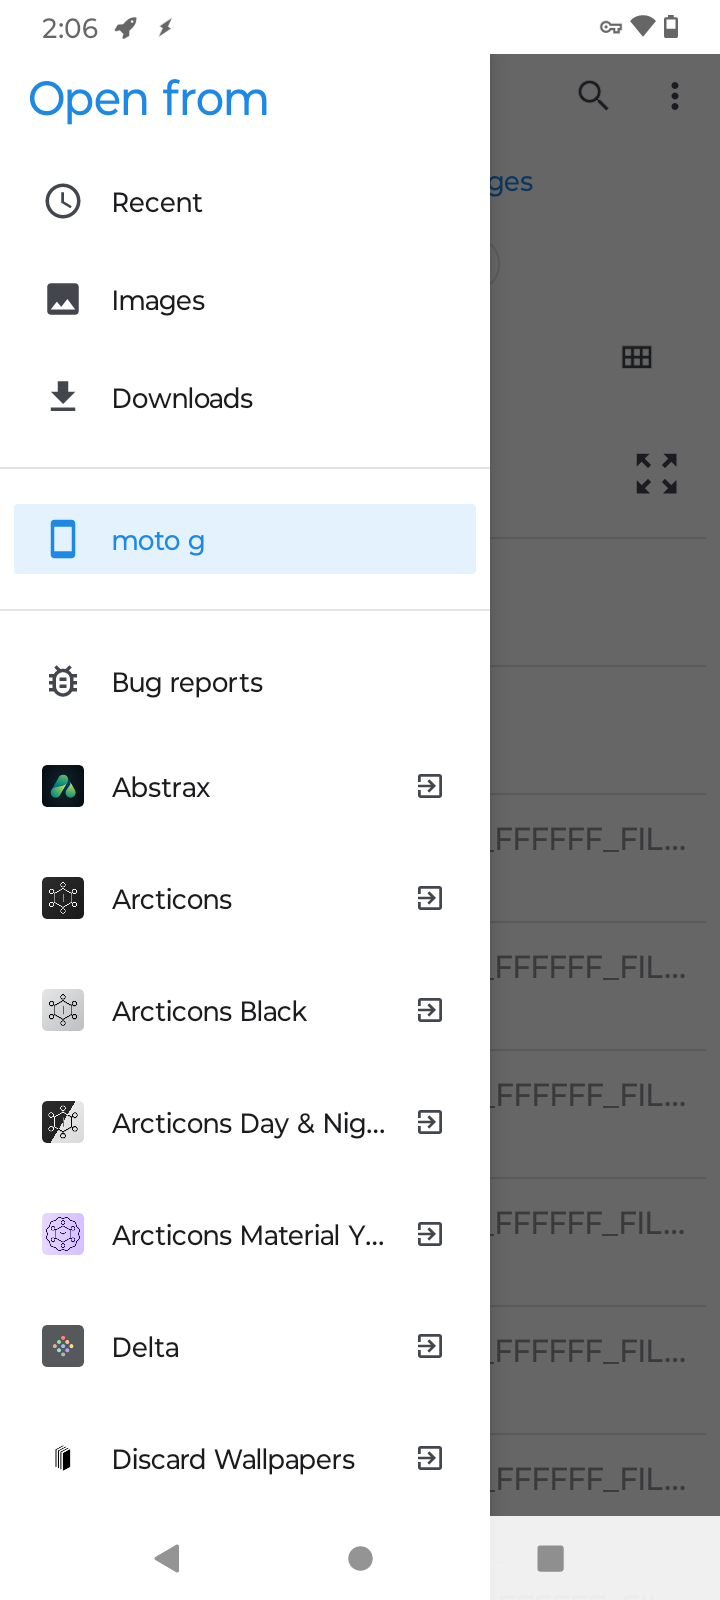Screen dimensions: 720x1600
Task: Click the search magnifier icon
Action: tap(593, 96)
